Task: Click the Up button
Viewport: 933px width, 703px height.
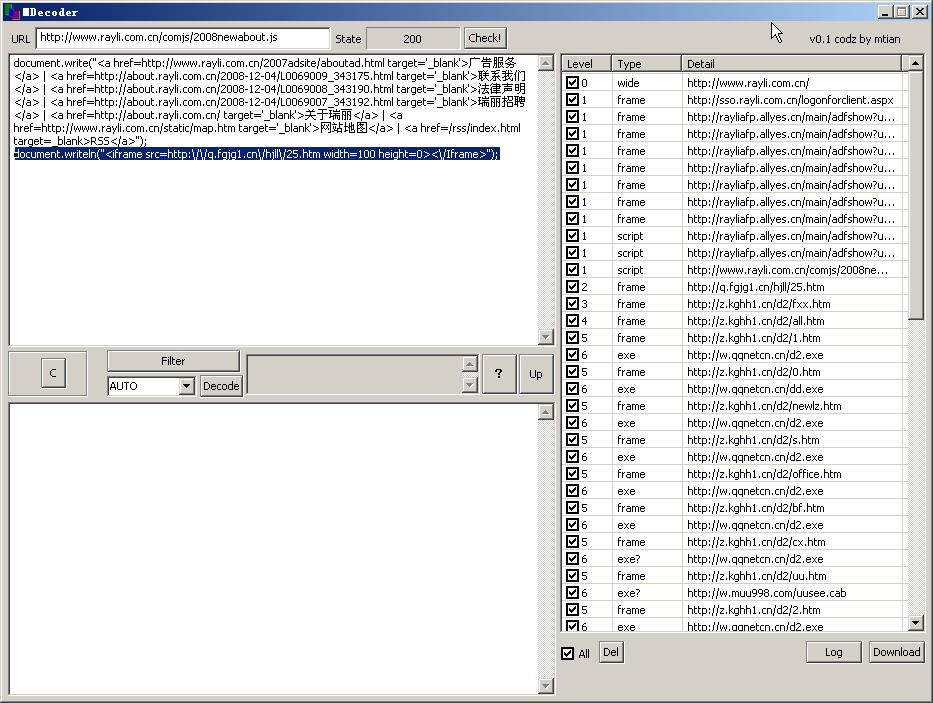Action: coord(535,374)
